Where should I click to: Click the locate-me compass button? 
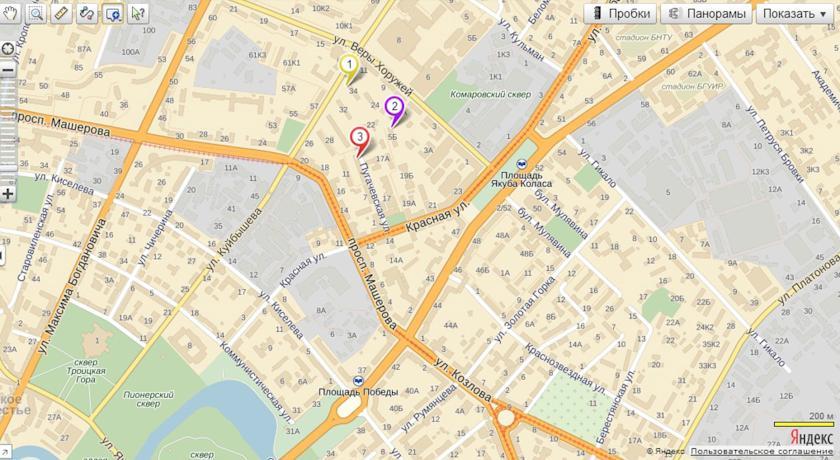(x=8, y=49)
